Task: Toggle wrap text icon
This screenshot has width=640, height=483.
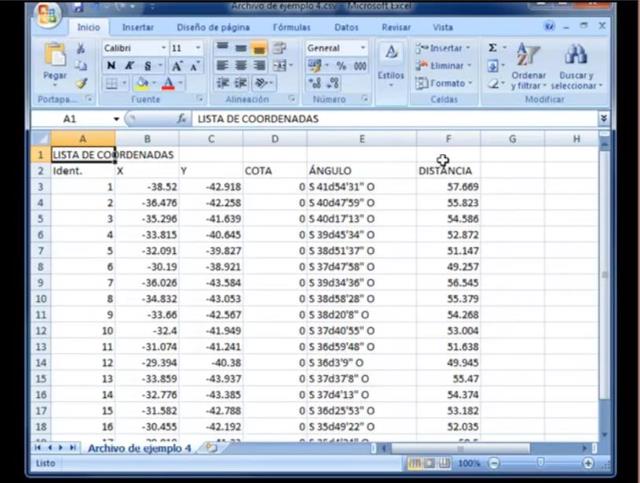Action: 279,48
